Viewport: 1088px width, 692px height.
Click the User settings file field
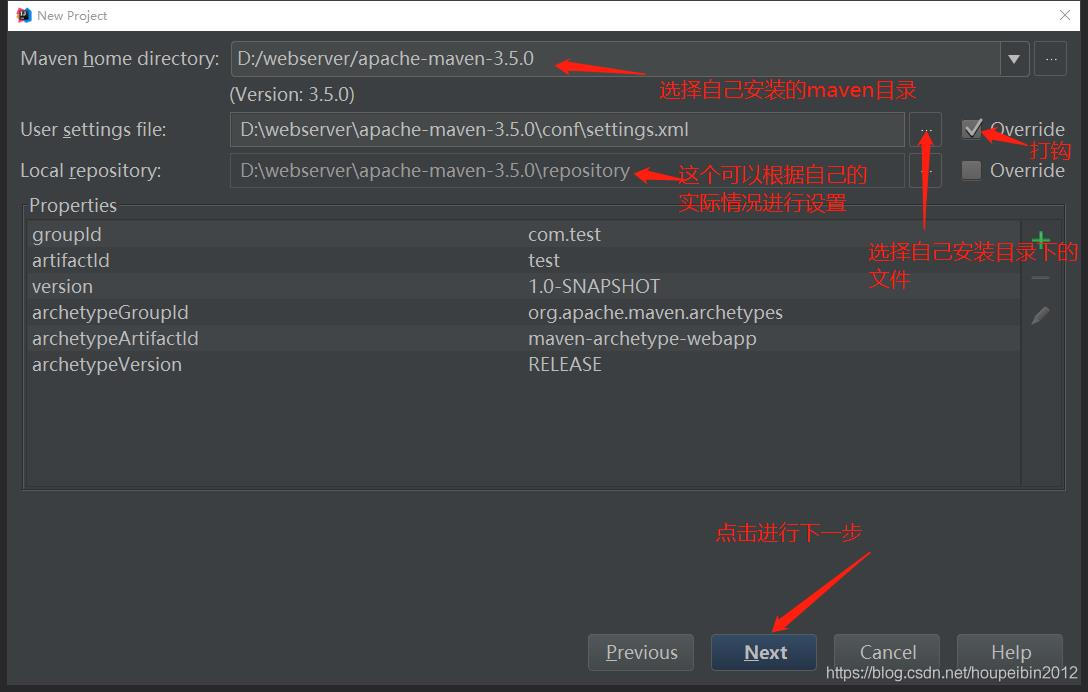(x=567, y=130)
